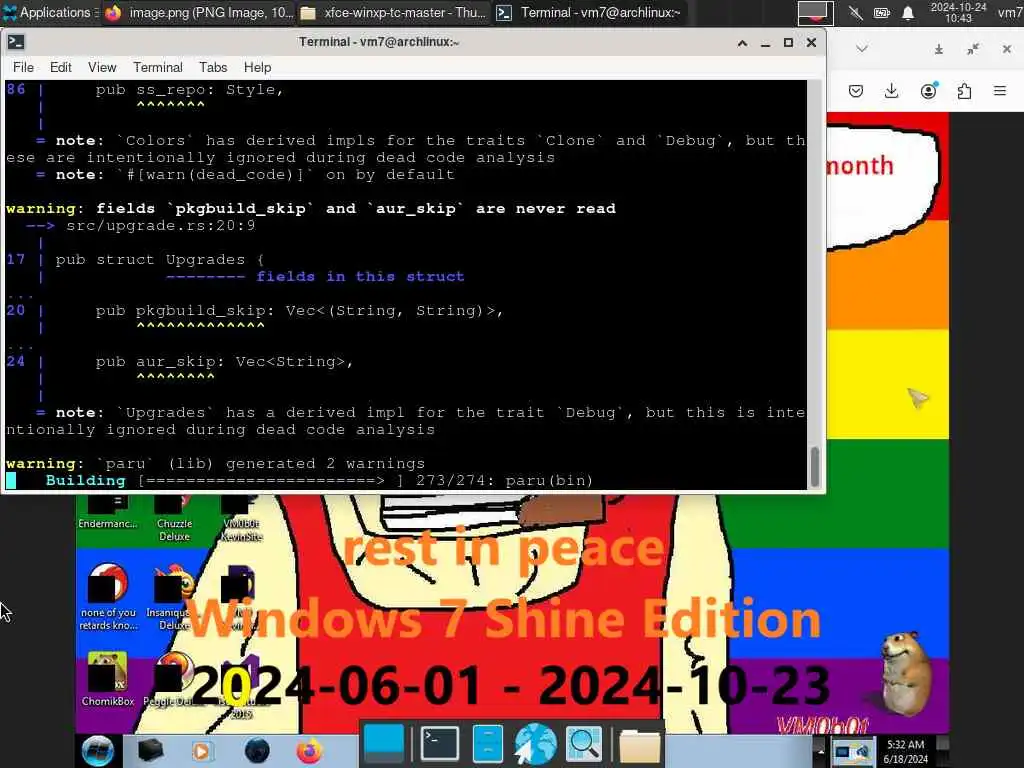Open the vm7 user menu in panel
The height and width of the screenshot is (768, 1024).
(x=1010, y=12)
